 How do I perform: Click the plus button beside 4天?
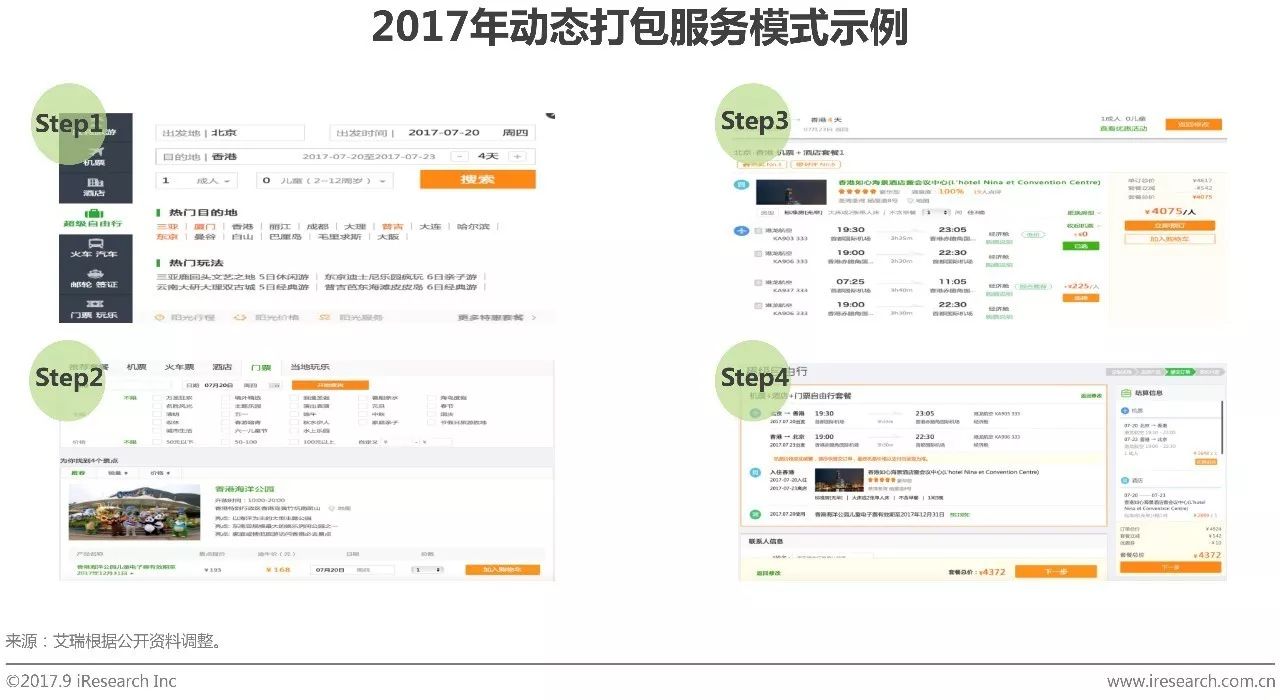pyautogui.click(x=517, y=156)
